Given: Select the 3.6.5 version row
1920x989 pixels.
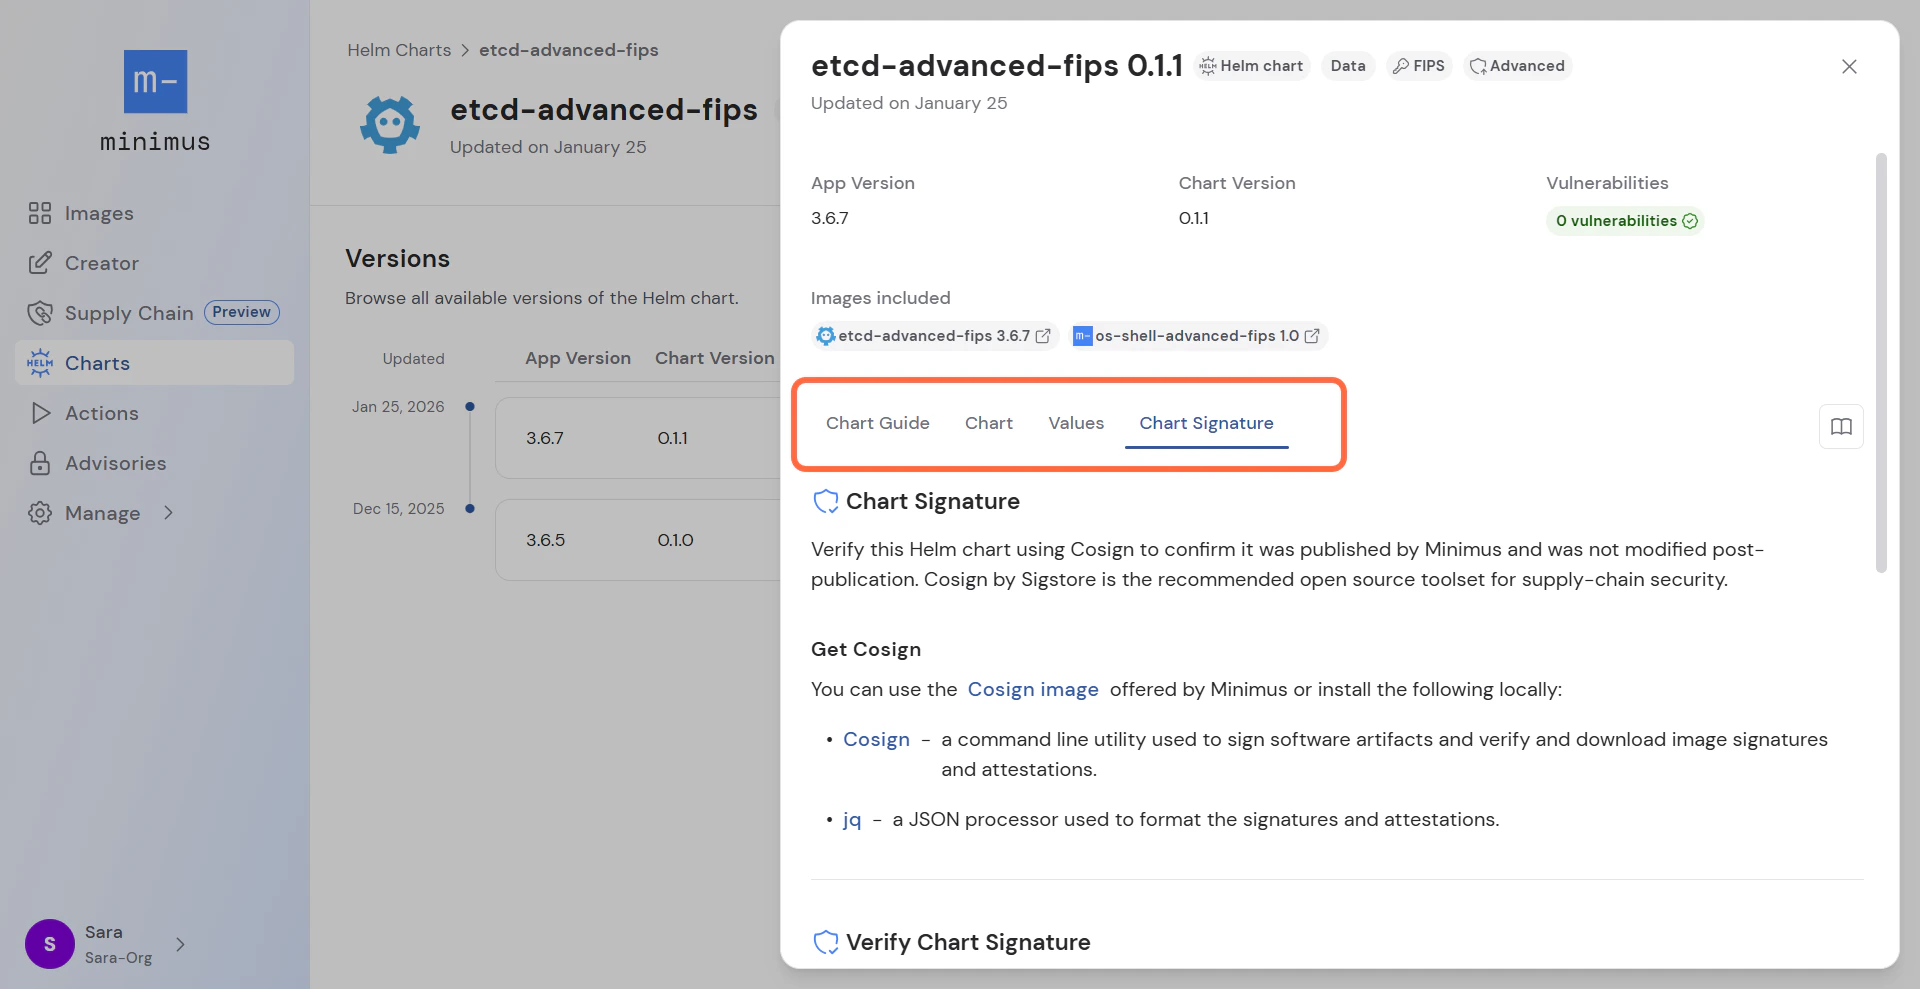Looking at the screenshot, I should coord(638,540).
